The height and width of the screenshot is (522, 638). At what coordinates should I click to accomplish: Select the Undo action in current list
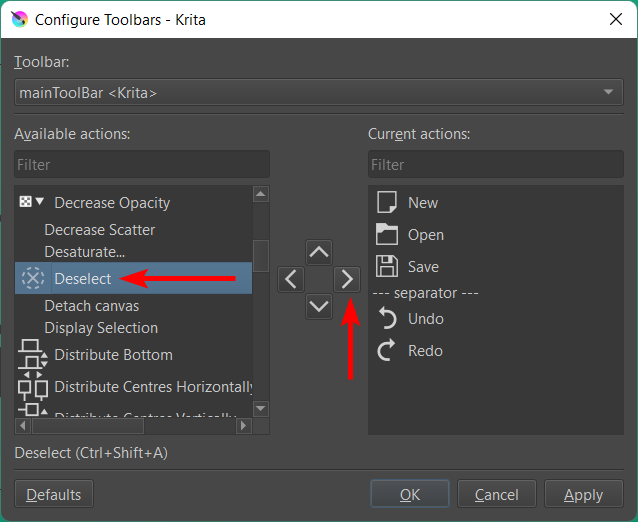pyautogui.click(x=426, y=319)
